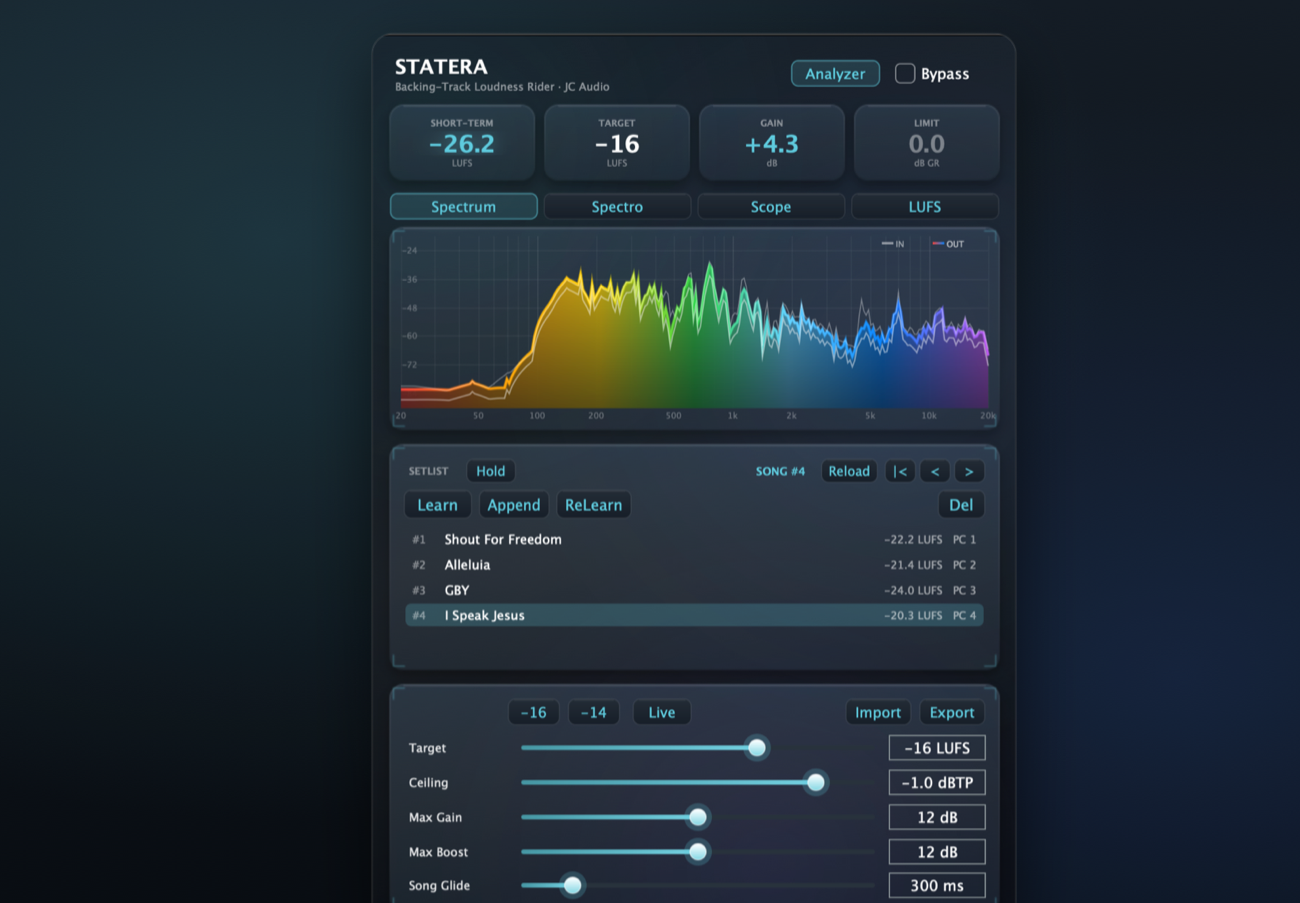Select song #1 Shout For Freedom
The width and height of the screenshot is (1300, 903).
[694, 539]
